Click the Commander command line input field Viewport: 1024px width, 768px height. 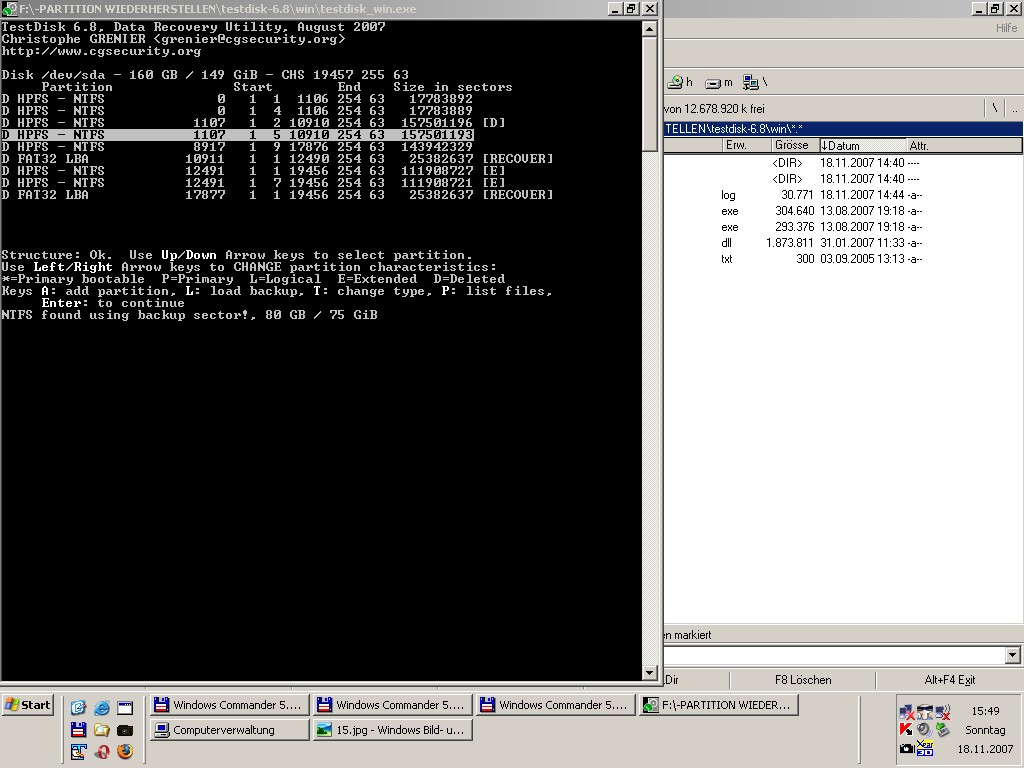(834, 655)
